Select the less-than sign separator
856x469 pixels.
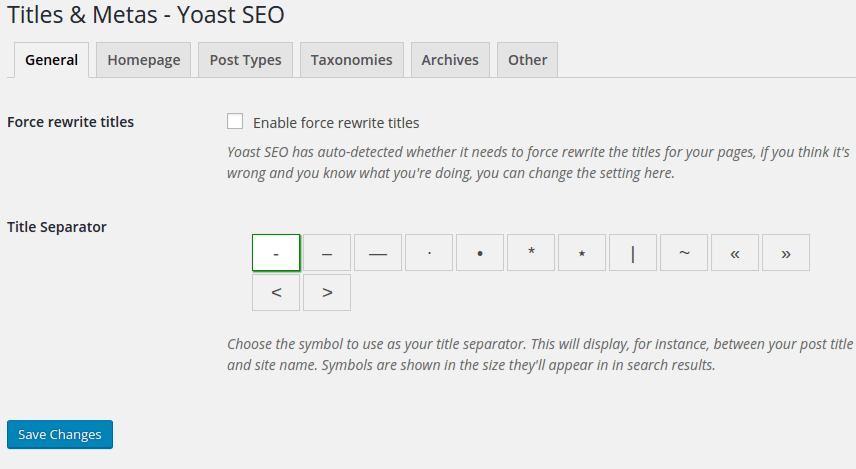(x=276, y=293)
